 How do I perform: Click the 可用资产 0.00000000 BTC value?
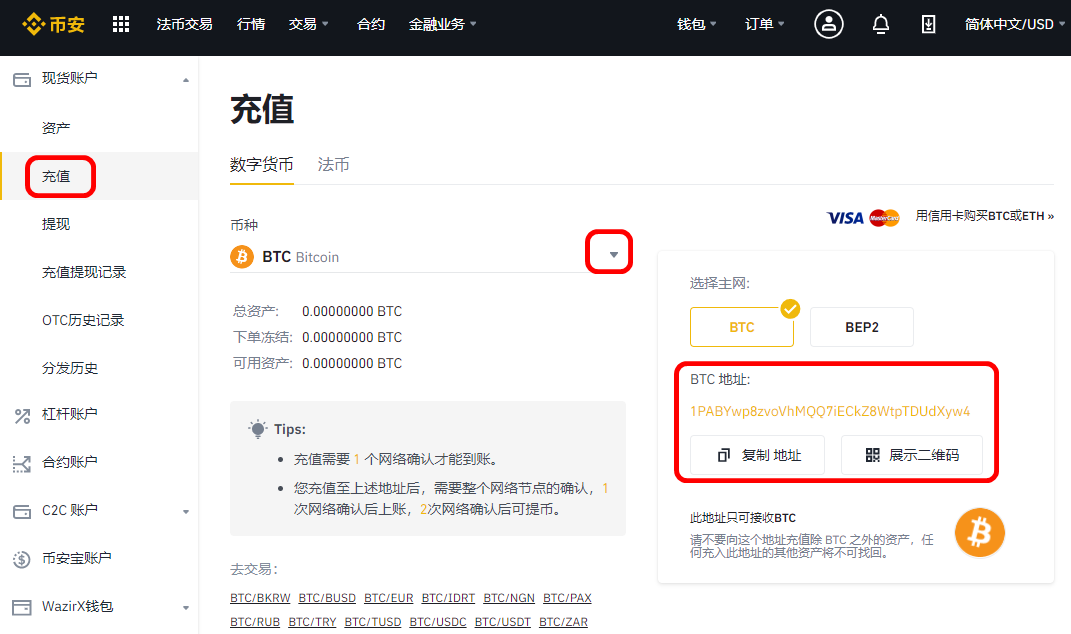[352, 363]
